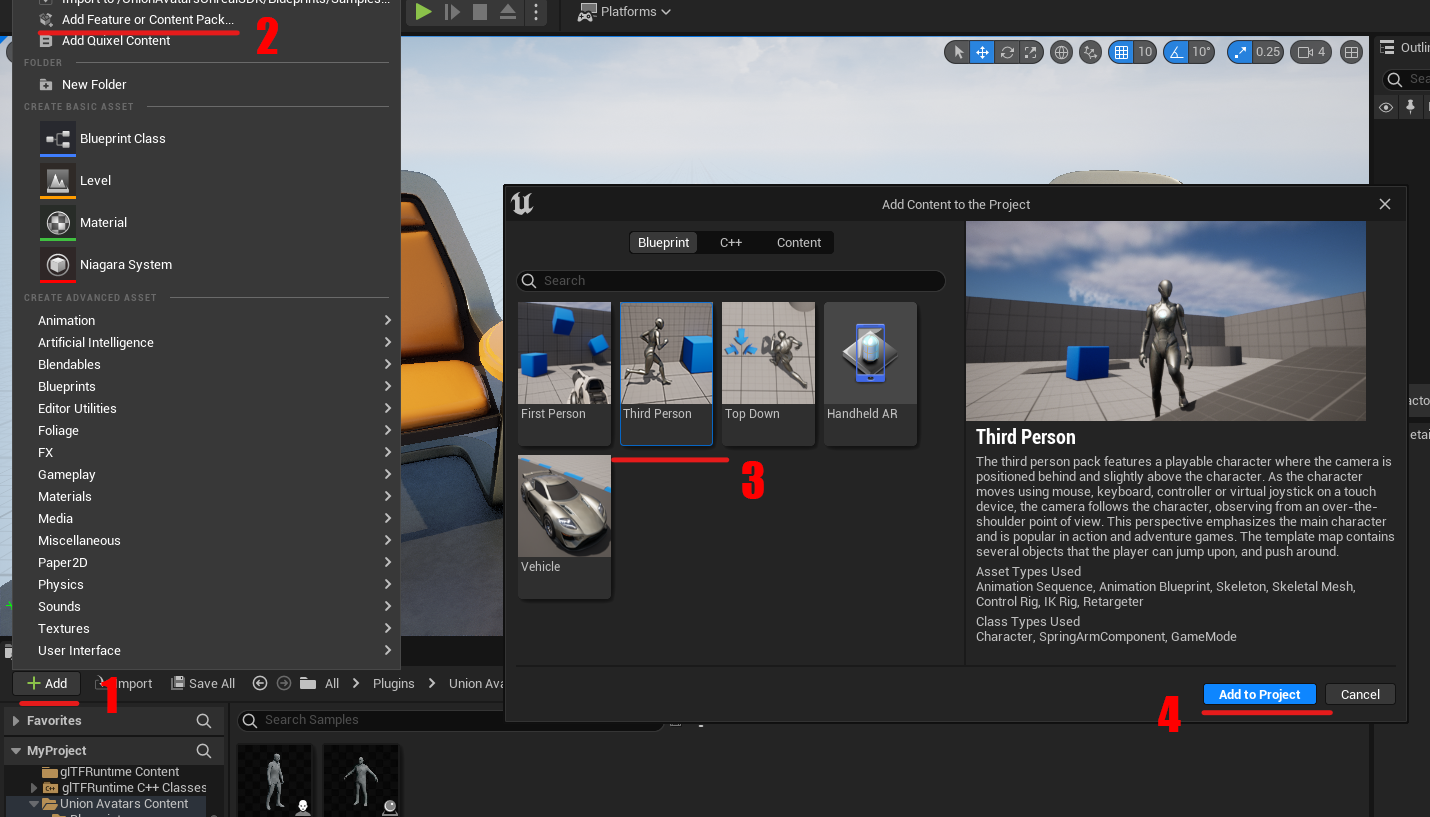The height and width of the screenshot is (817, 1430).
Task: Select the Third Person template
Action: pyautogui.click(x=666, y=374)
